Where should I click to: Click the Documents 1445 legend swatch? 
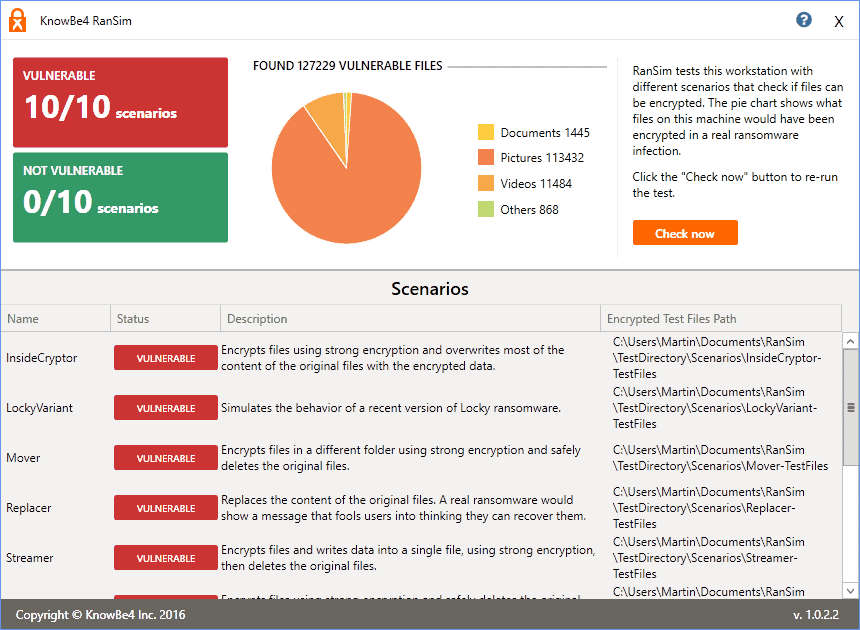(487, 132)
